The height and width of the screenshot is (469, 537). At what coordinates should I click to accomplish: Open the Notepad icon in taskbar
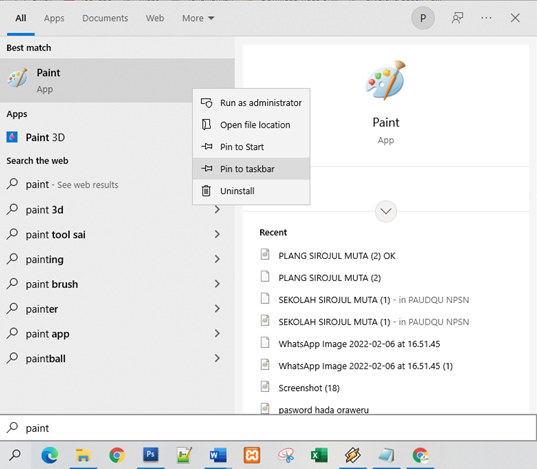[x=387, y=455]
